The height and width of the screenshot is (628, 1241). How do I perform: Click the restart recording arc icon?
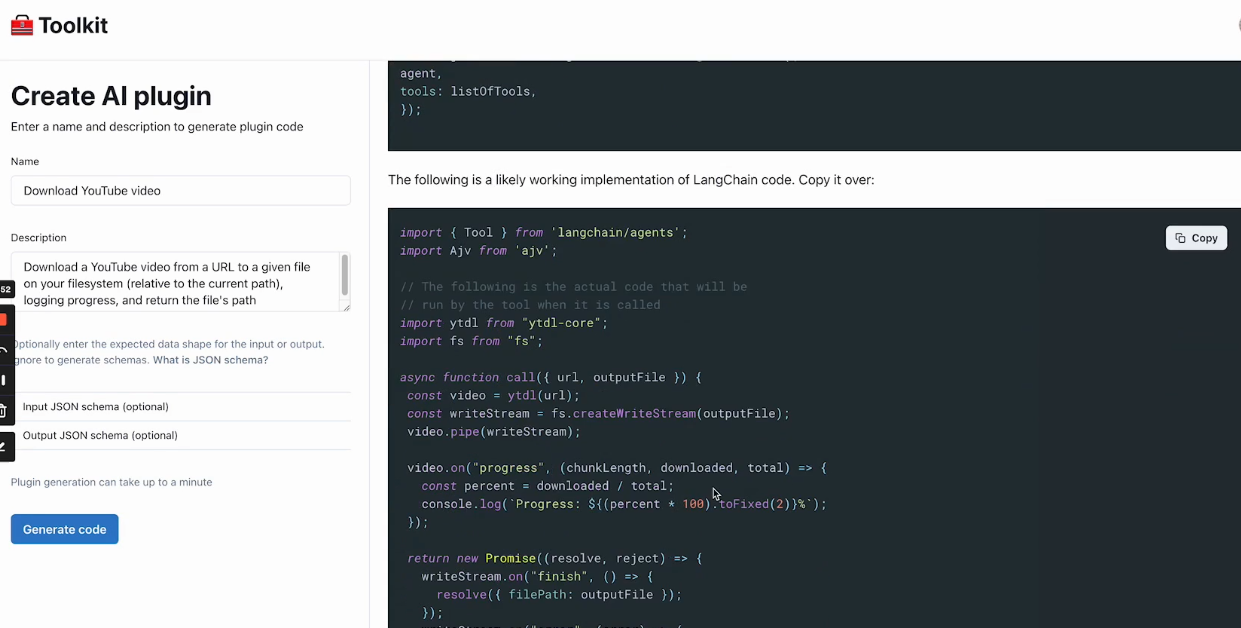coord(4,350)
